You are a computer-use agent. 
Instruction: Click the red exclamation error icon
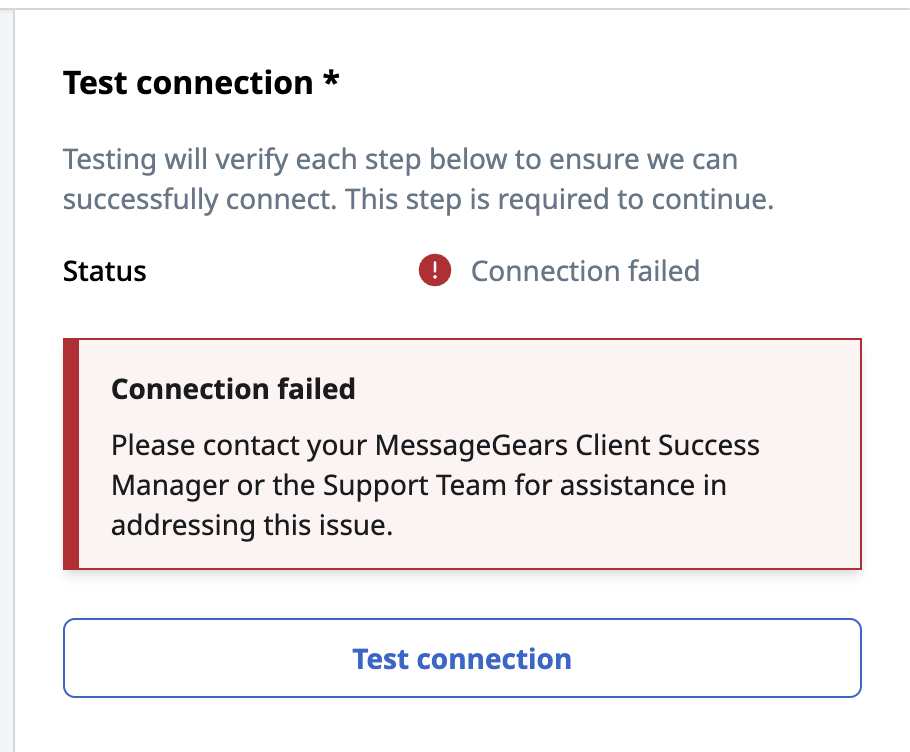435,270
